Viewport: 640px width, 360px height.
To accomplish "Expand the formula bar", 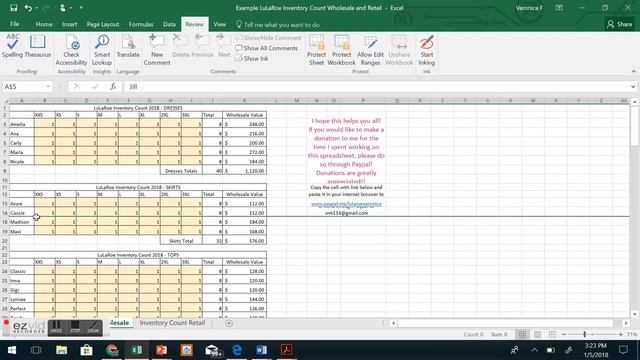I will (633, 87).
